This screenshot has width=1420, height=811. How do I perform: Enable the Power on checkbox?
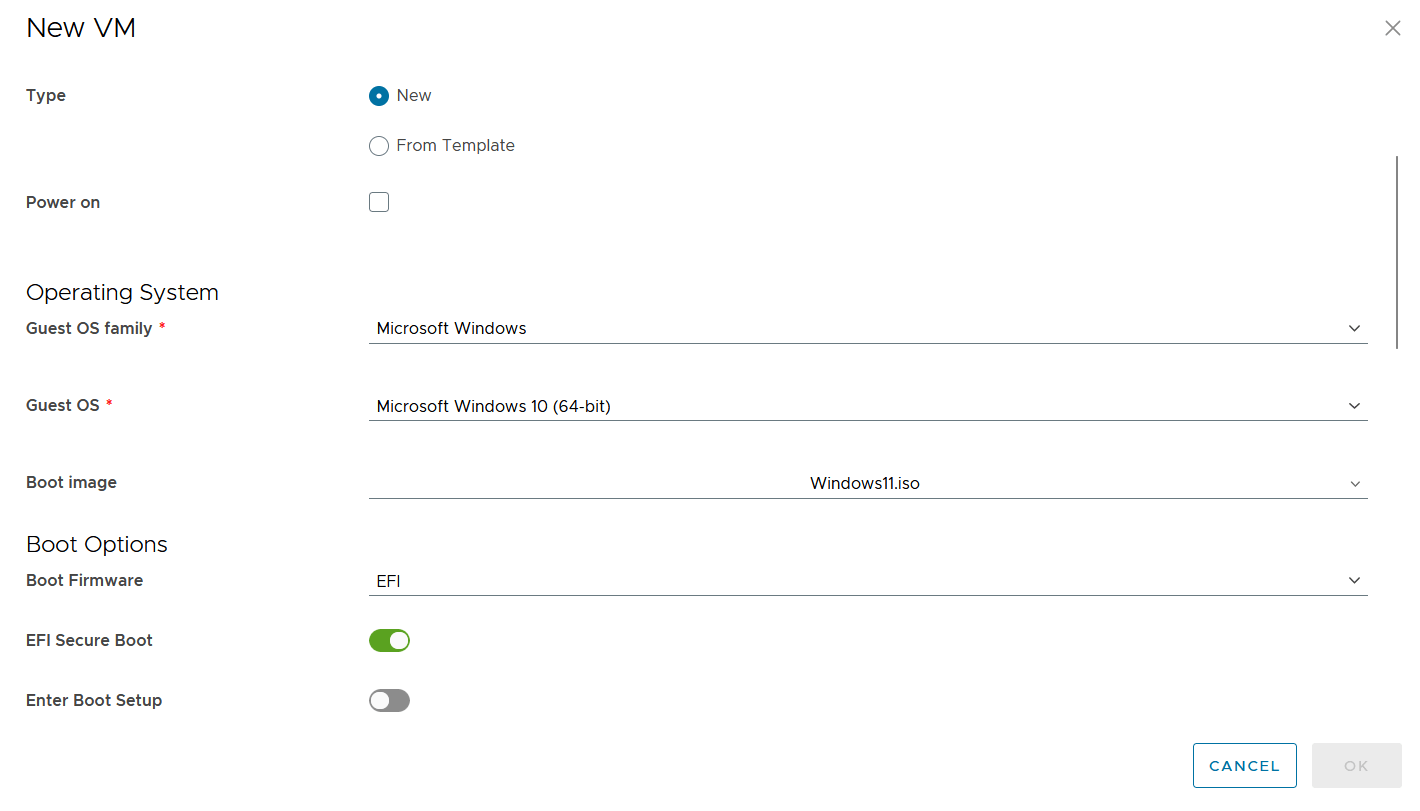(379, 203)
